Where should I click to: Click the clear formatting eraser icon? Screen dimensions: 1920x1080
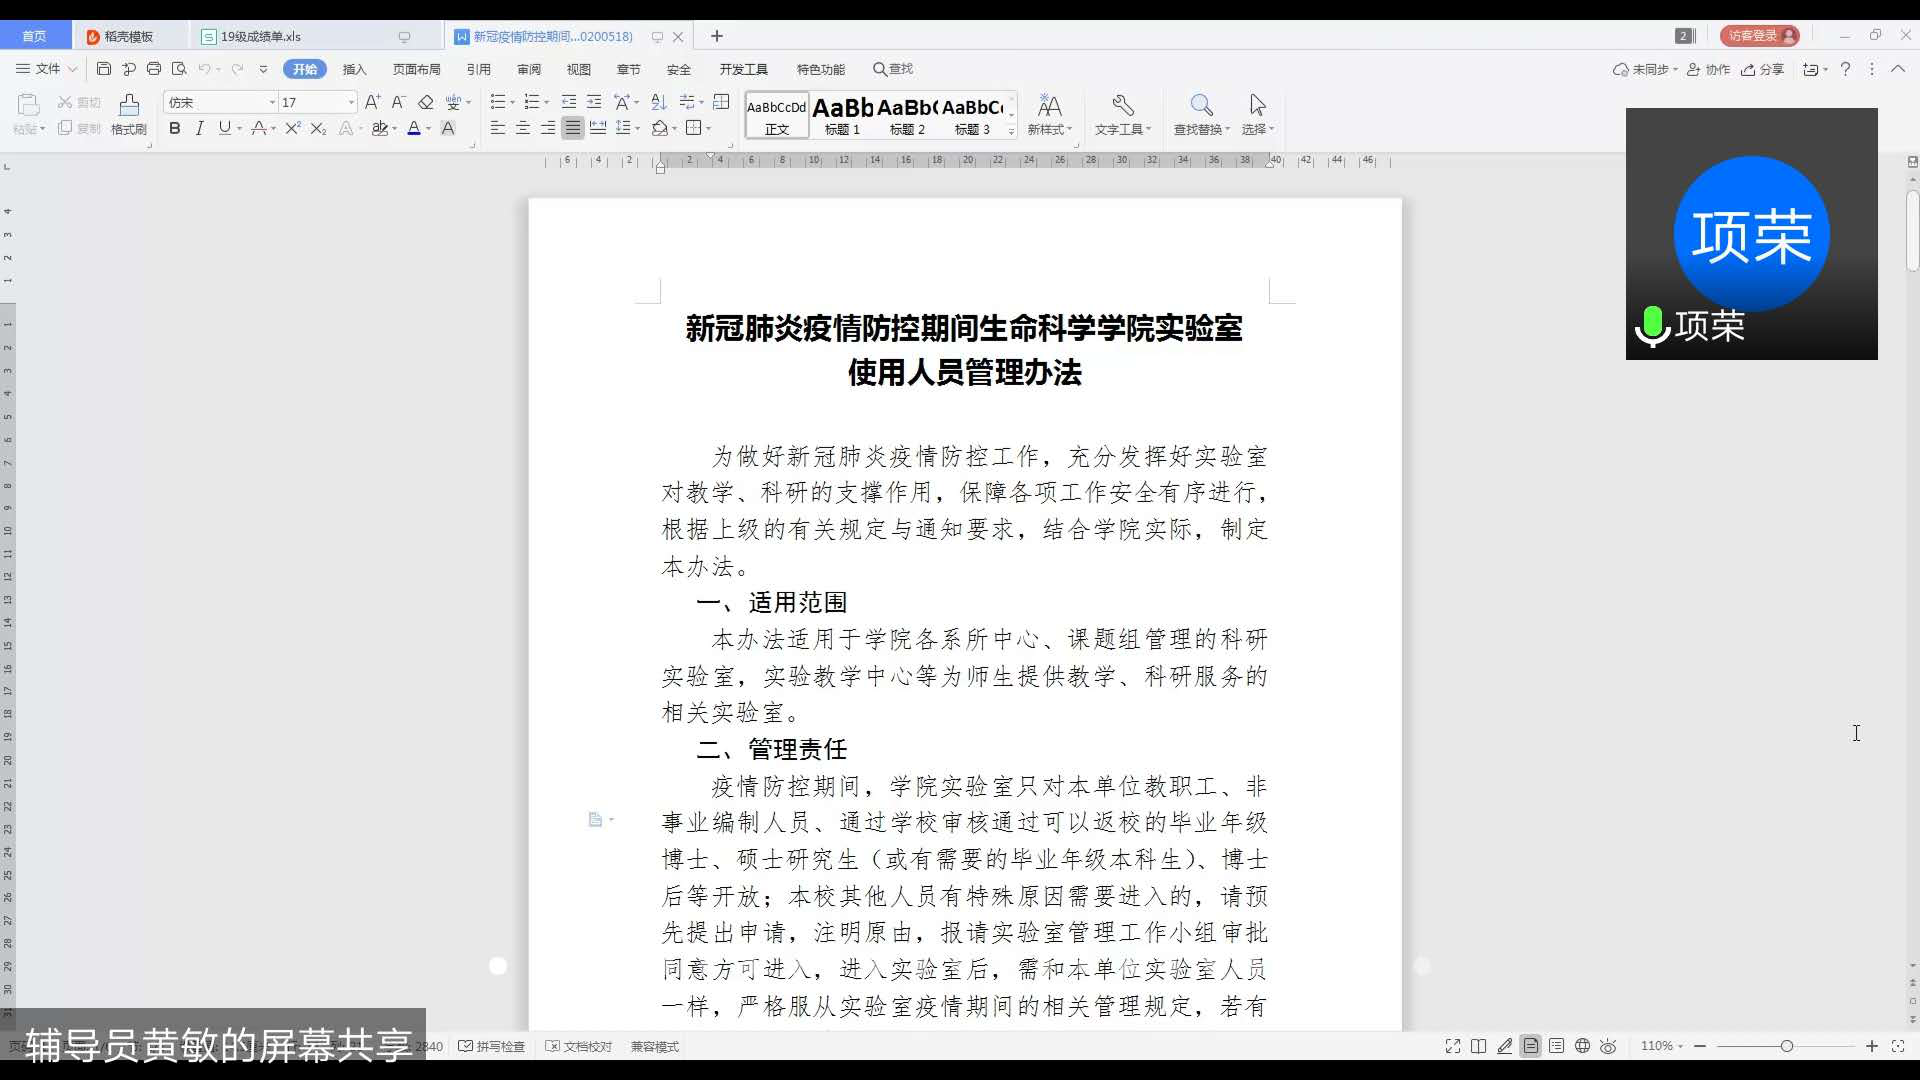pyautogui.click(x=425, y=102)
